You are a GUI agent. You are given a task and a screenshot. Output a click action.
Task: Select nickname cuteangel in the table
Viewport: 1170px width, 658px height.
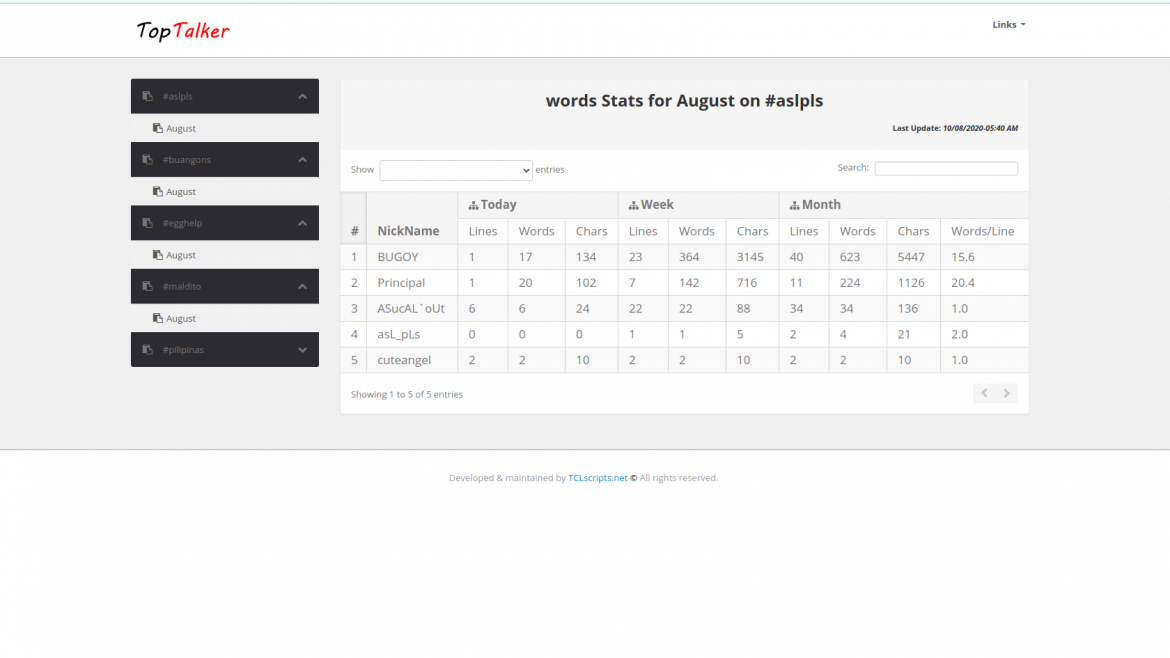point(404,360)
